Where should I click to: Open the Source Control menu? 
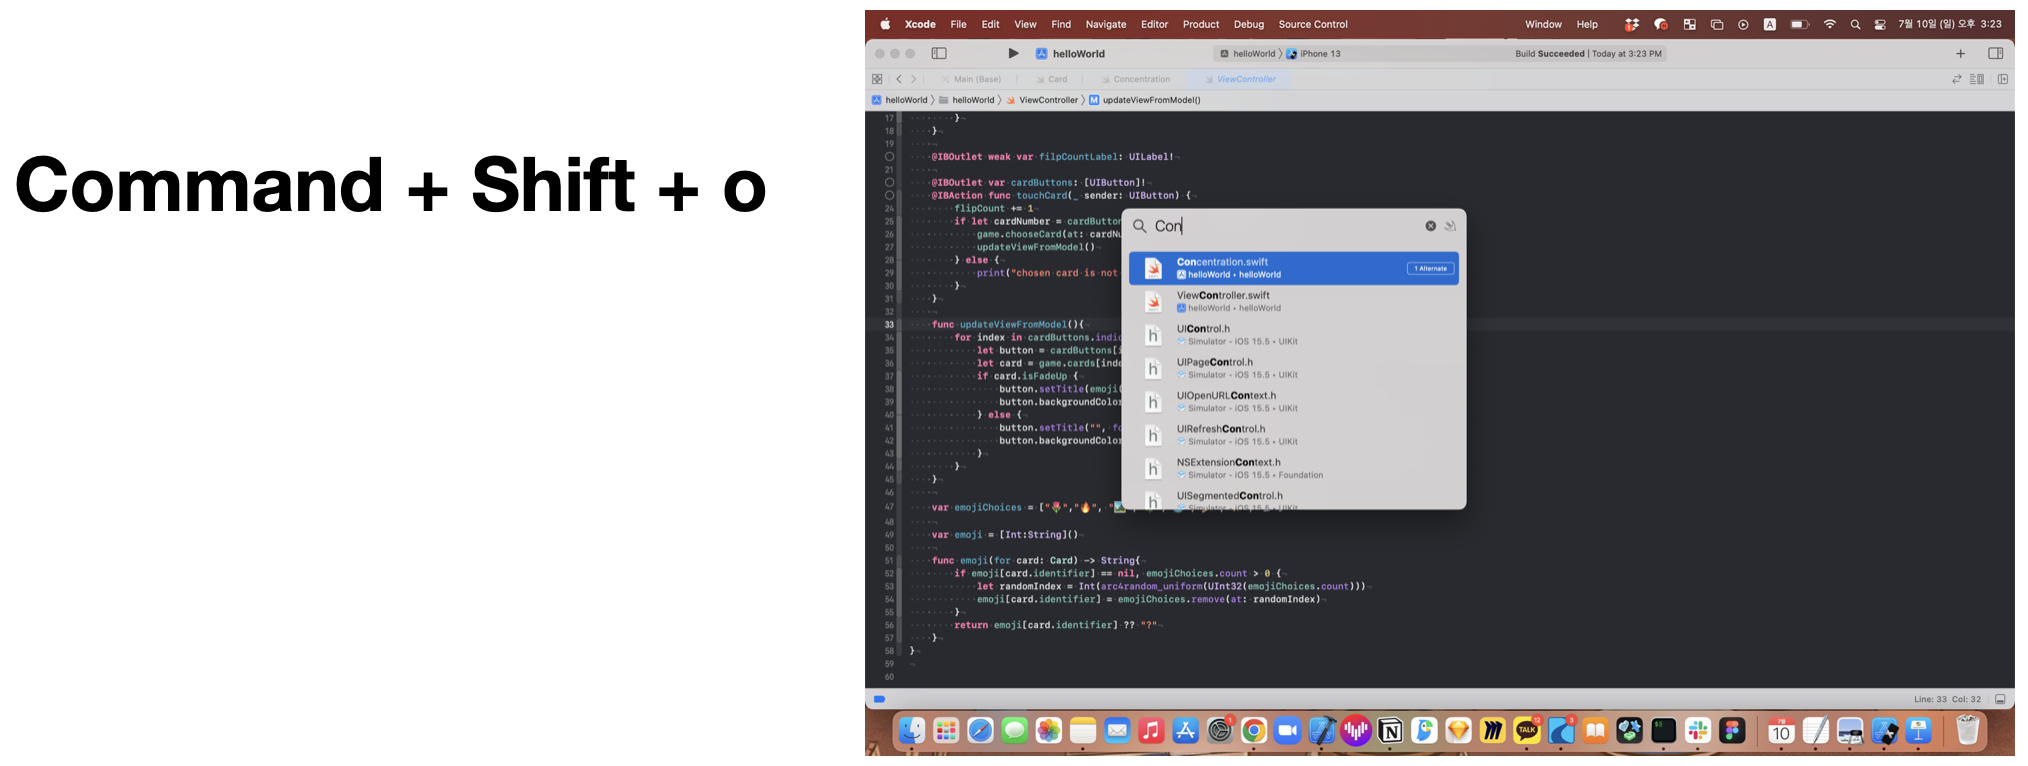1313,24
